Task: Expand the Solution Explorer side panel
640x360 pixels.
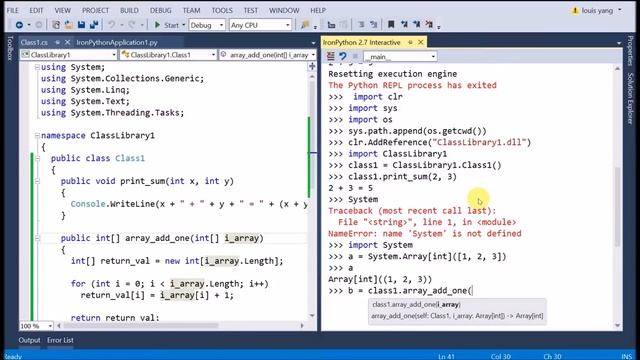Action: [x=630, y=98]
